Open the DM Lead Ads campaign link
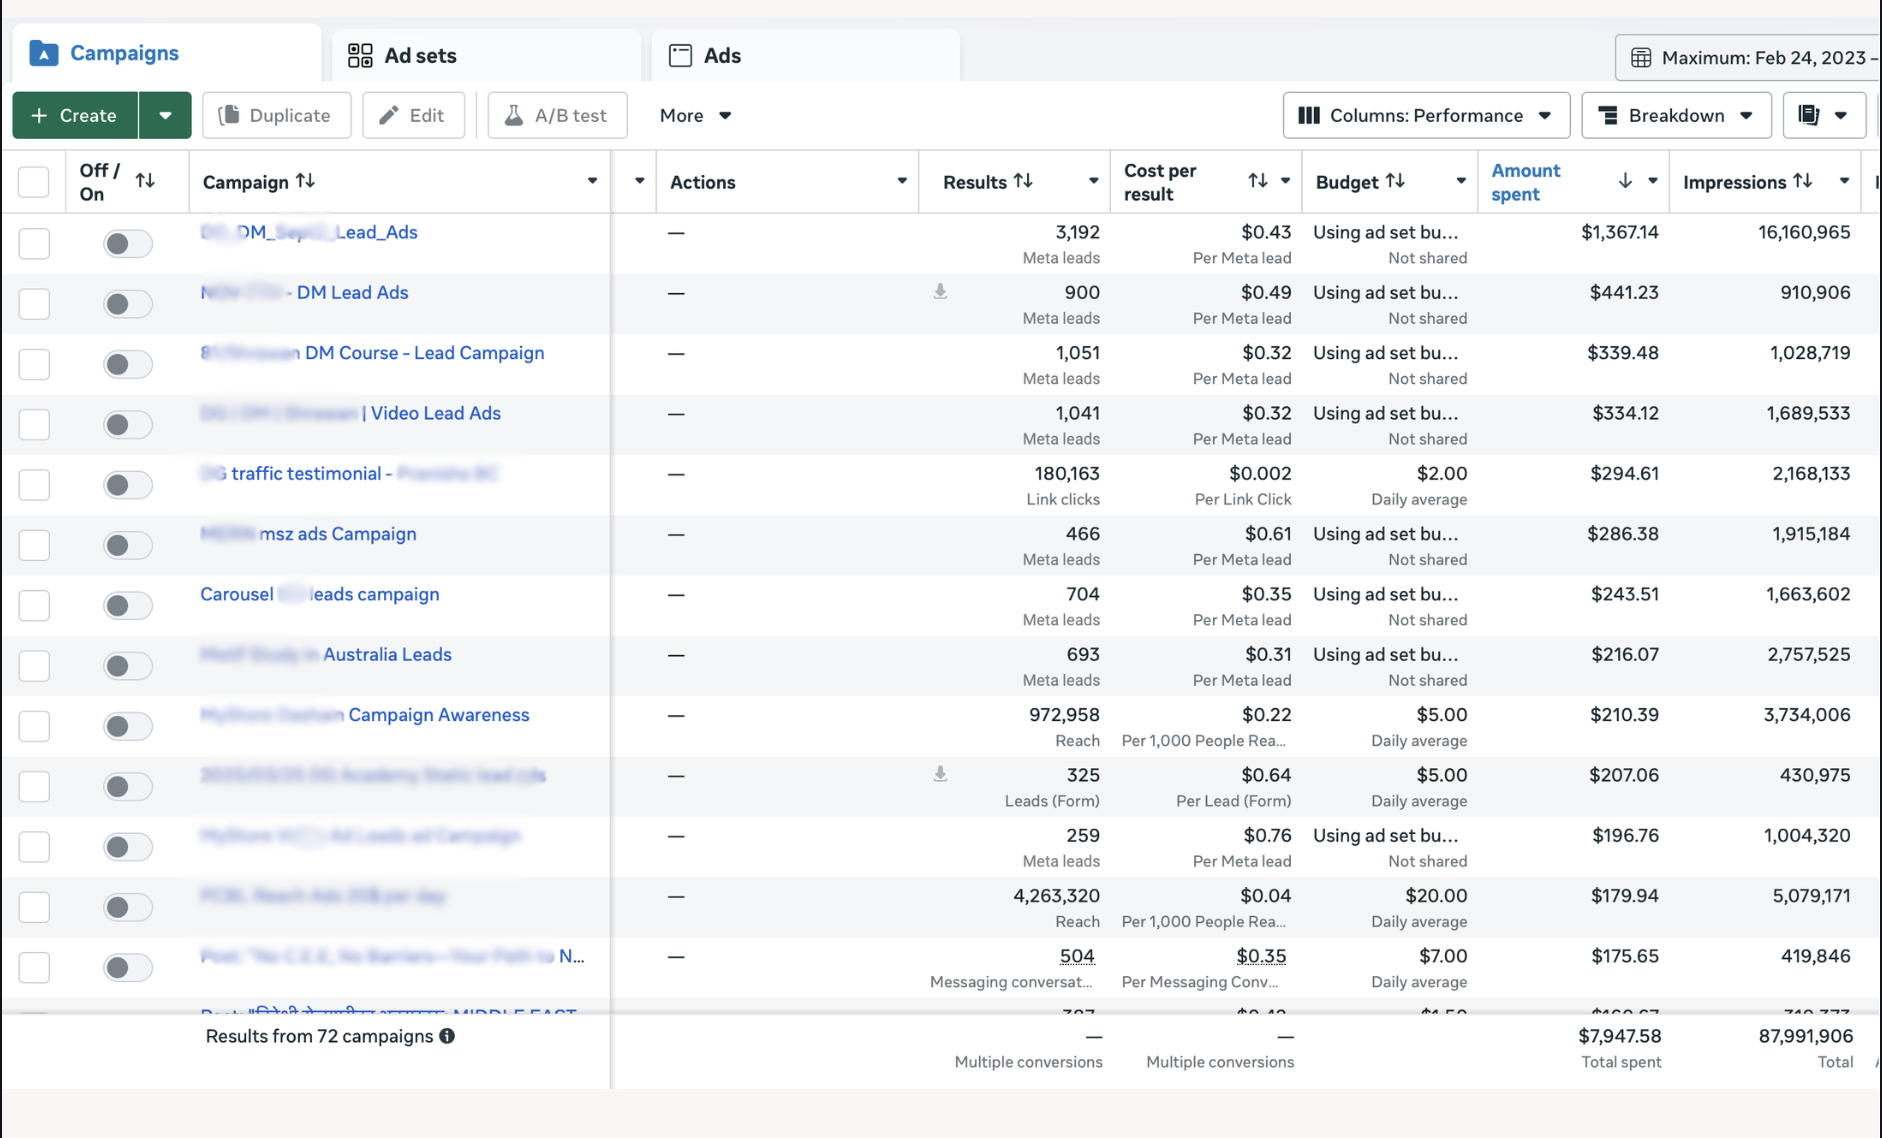 coord(304,292)
